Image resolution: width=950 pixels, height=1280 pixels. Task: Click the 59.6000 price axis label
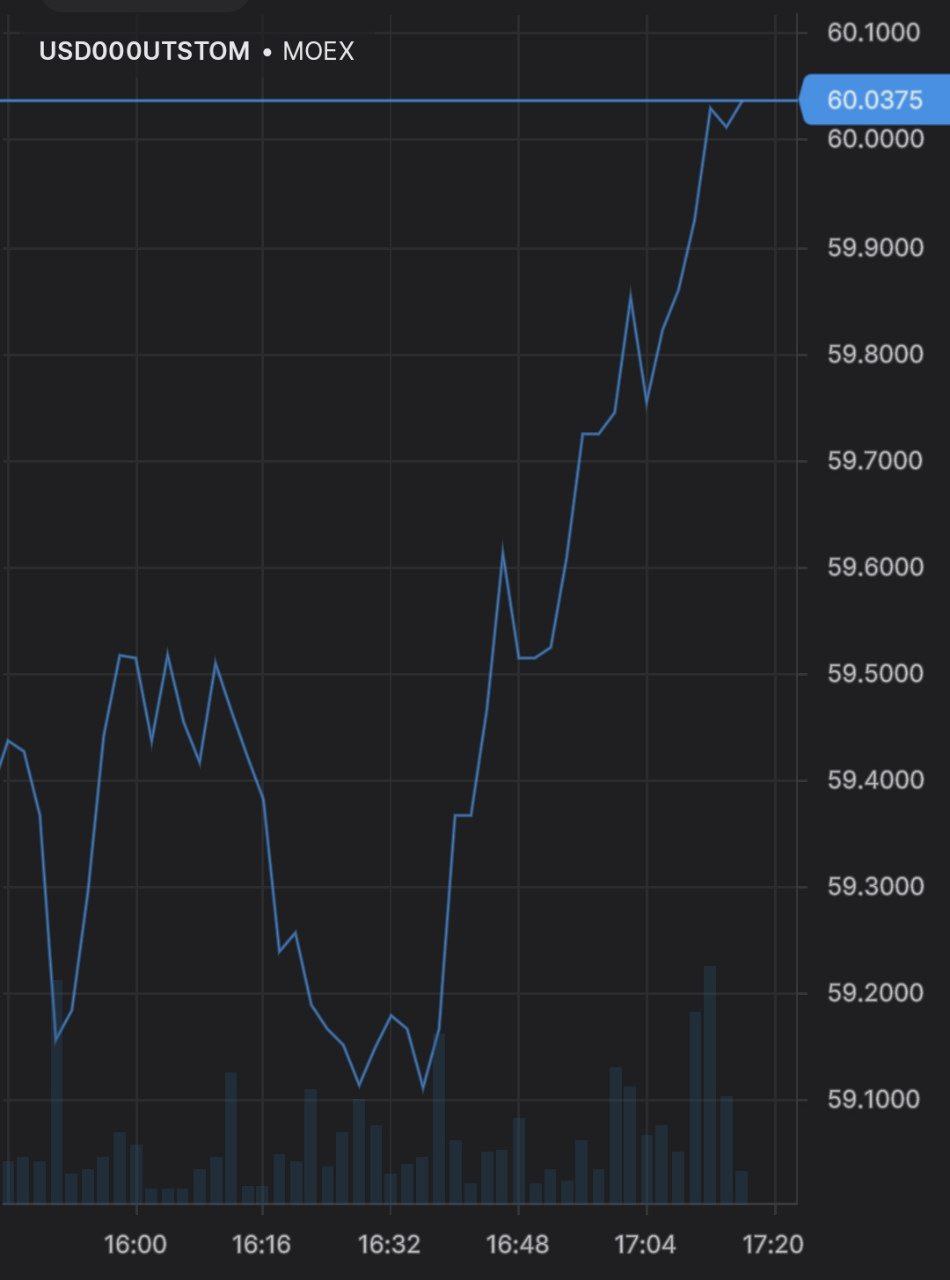coord(874,567)
